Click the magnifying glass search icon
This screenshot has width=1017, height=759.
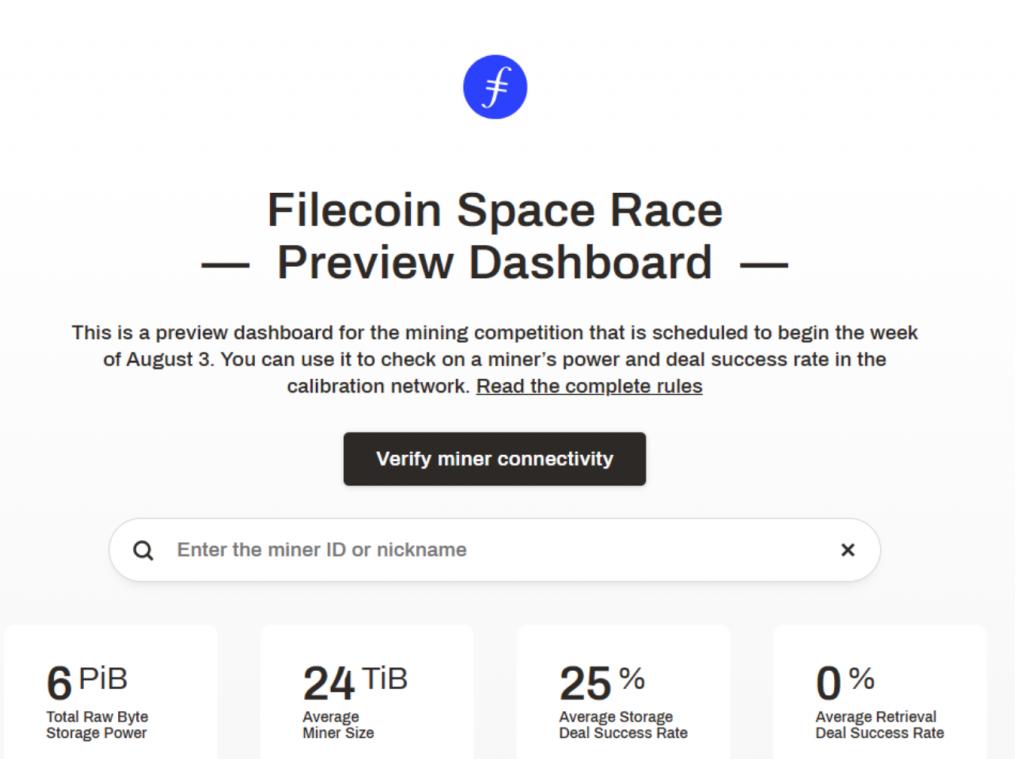pos(143,550)
